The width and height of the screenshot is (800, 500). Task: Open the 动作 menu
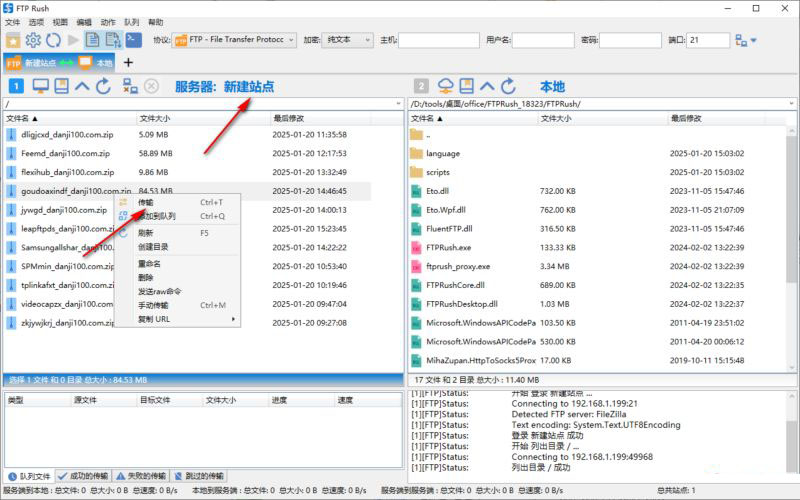[x=108, y=22]
